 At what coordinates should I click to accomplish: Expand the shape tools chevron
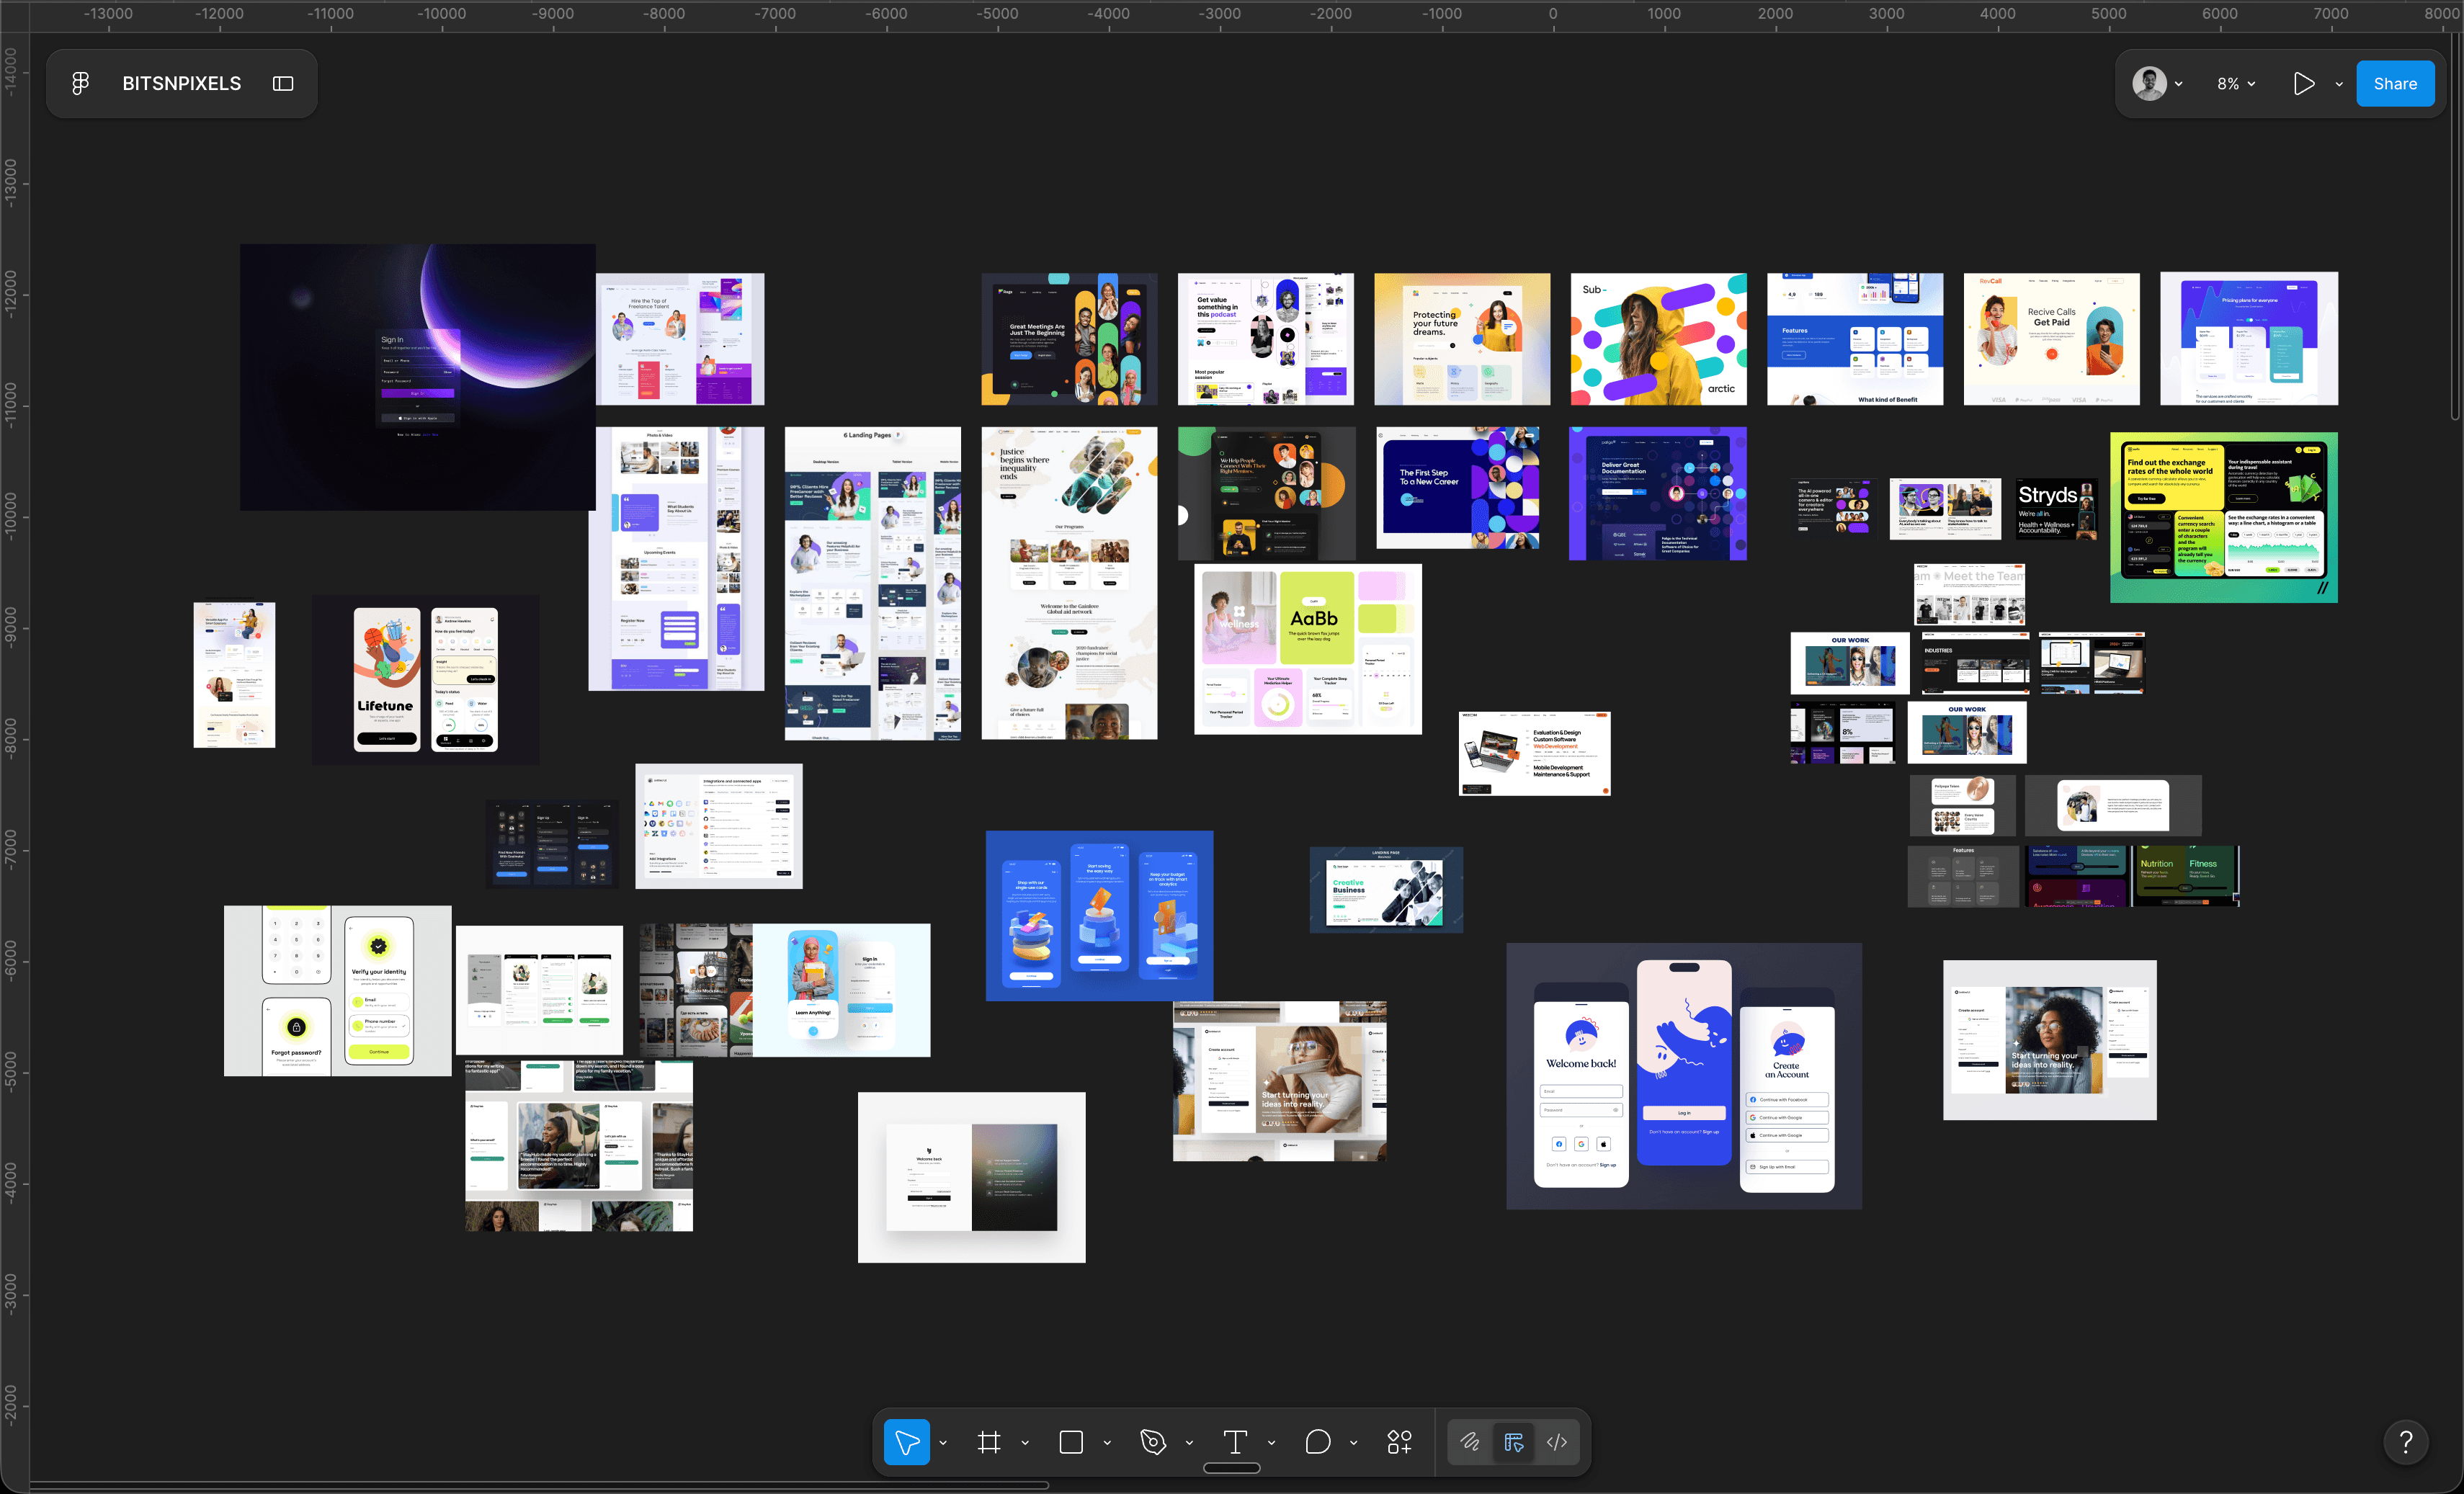click(1107, 1442)
